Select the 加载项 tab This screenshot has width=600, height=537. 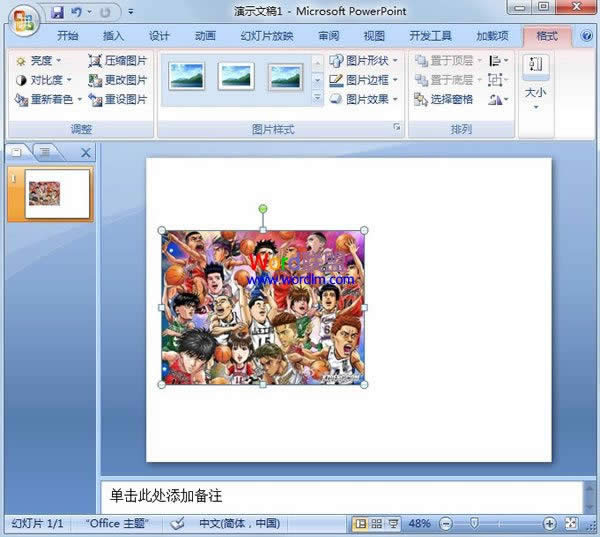click(x=492, y=36)
